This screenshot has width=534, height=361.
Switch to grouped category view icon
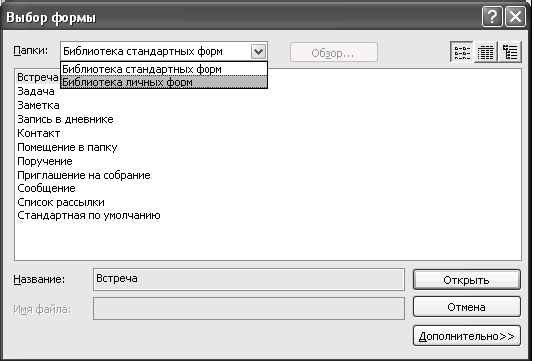(510, 52)
